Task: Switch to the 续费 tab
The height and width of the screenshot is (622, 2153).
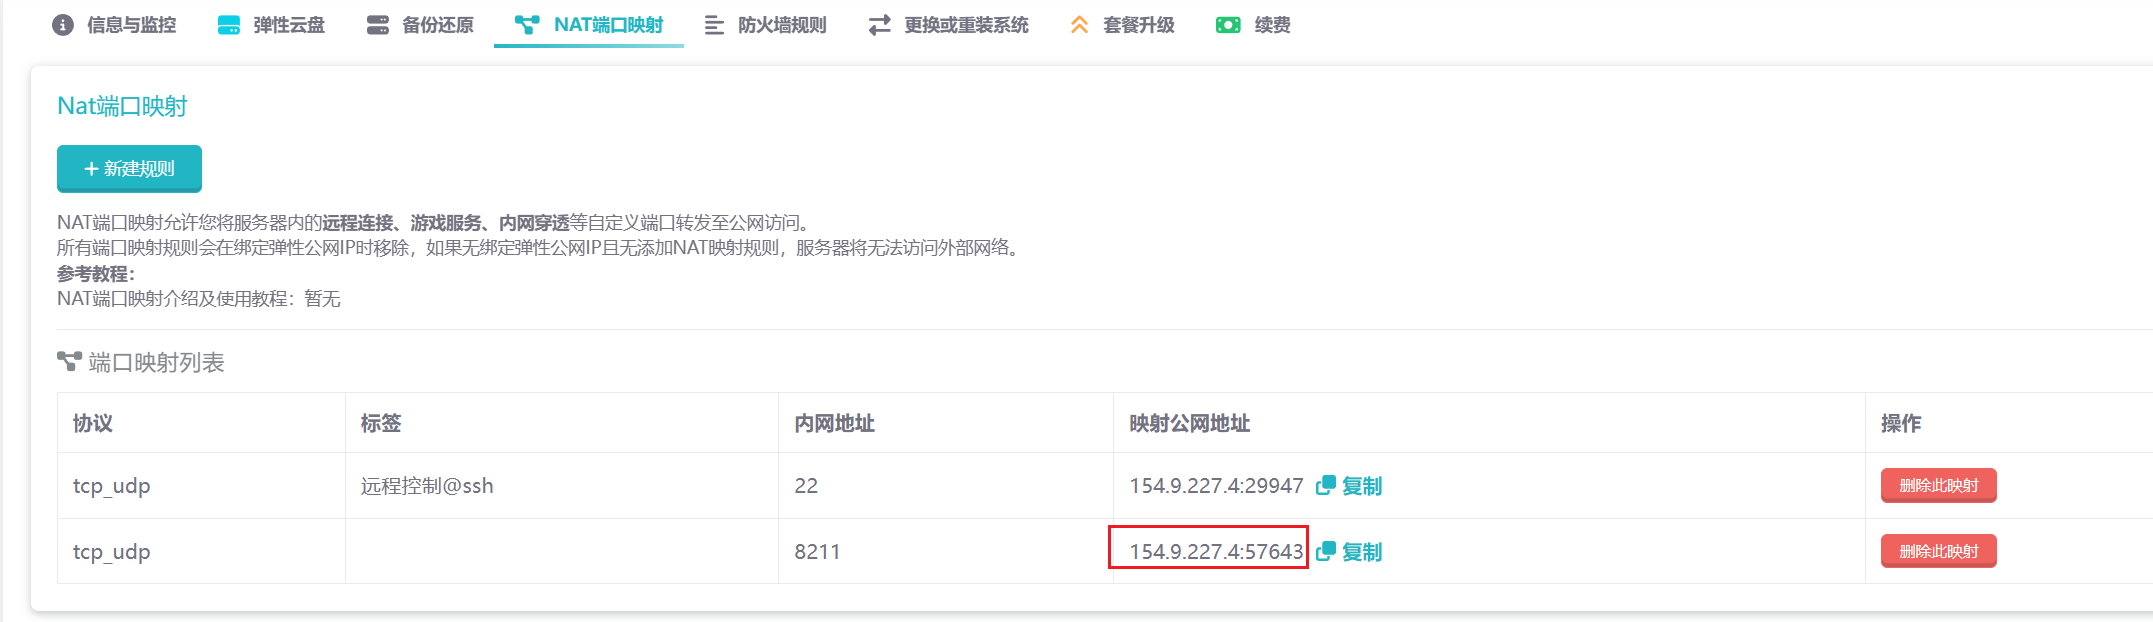Action: tap(1253, 25)
